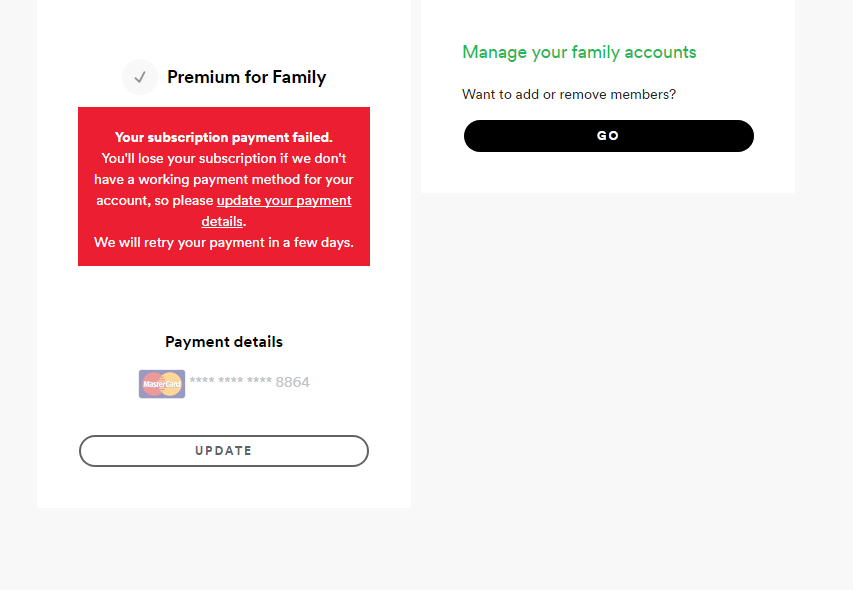
Task: Open the "update your payment details" link
Action: coord(284,200)
